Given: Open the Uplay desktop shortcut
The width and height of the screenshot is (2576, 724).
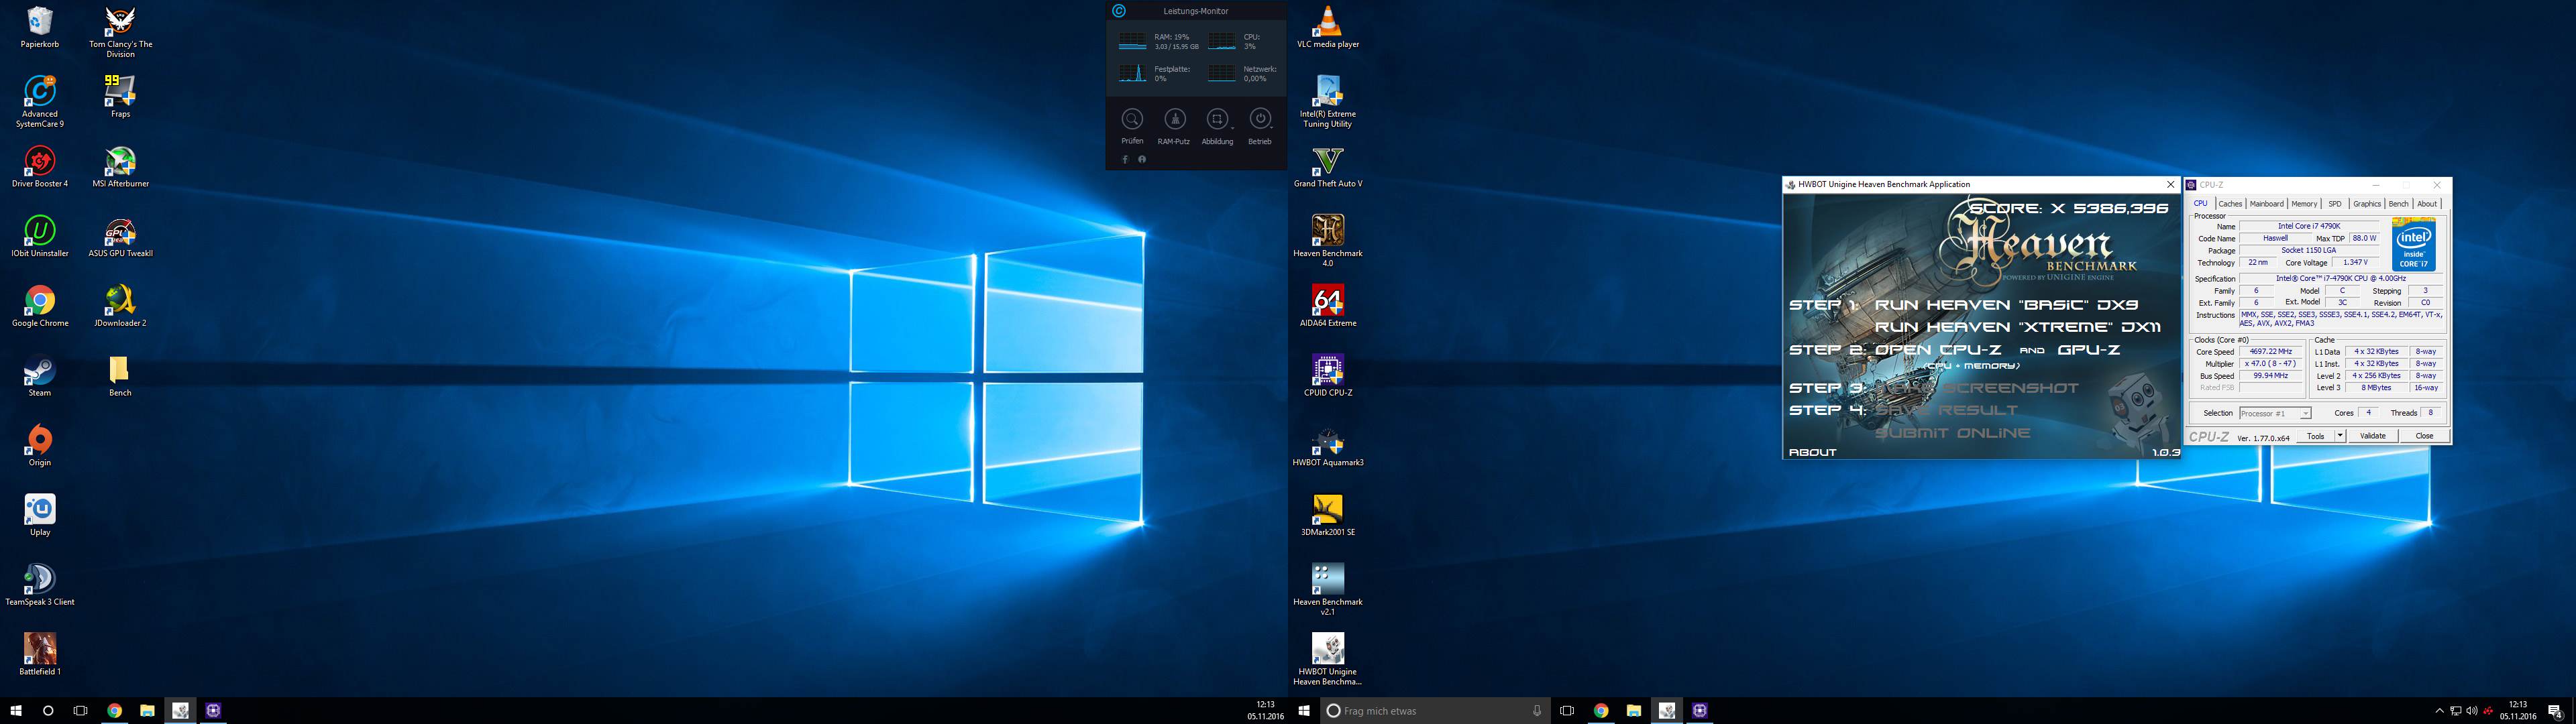Looking at the screenshot, I should coord(40,515).
